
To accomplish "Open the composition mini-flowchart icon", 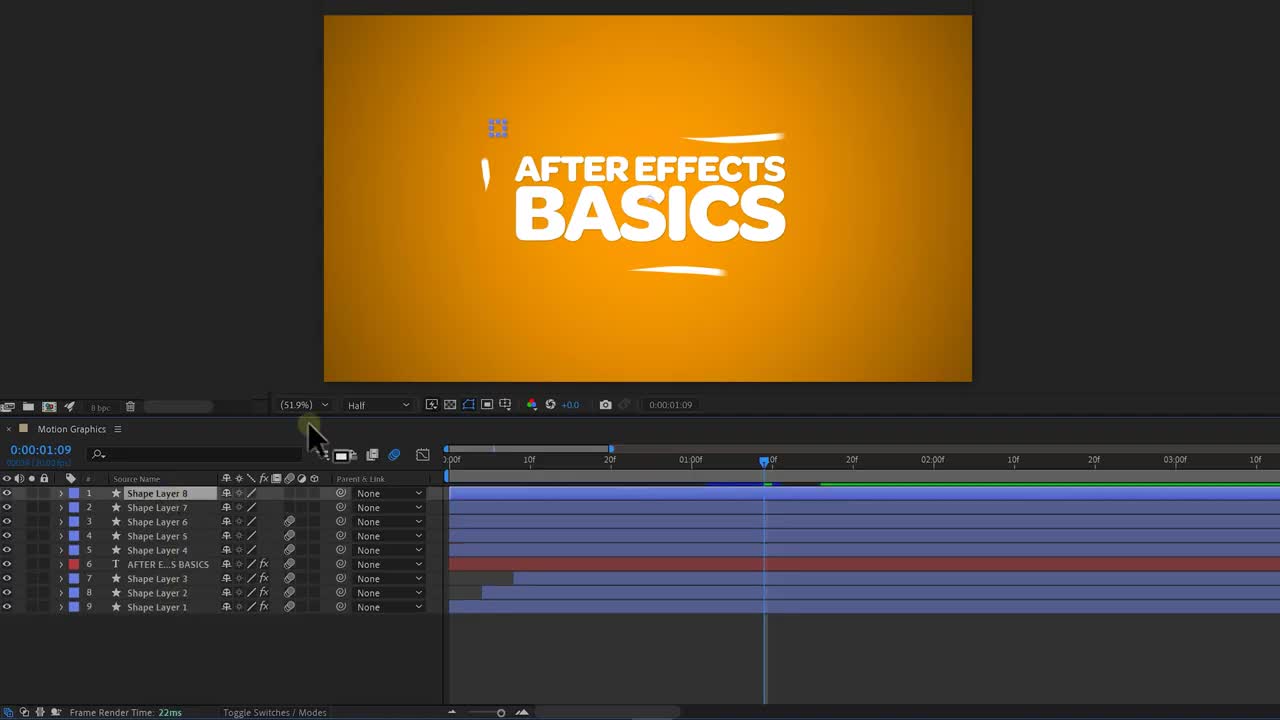I will click(x=323, y=455).
